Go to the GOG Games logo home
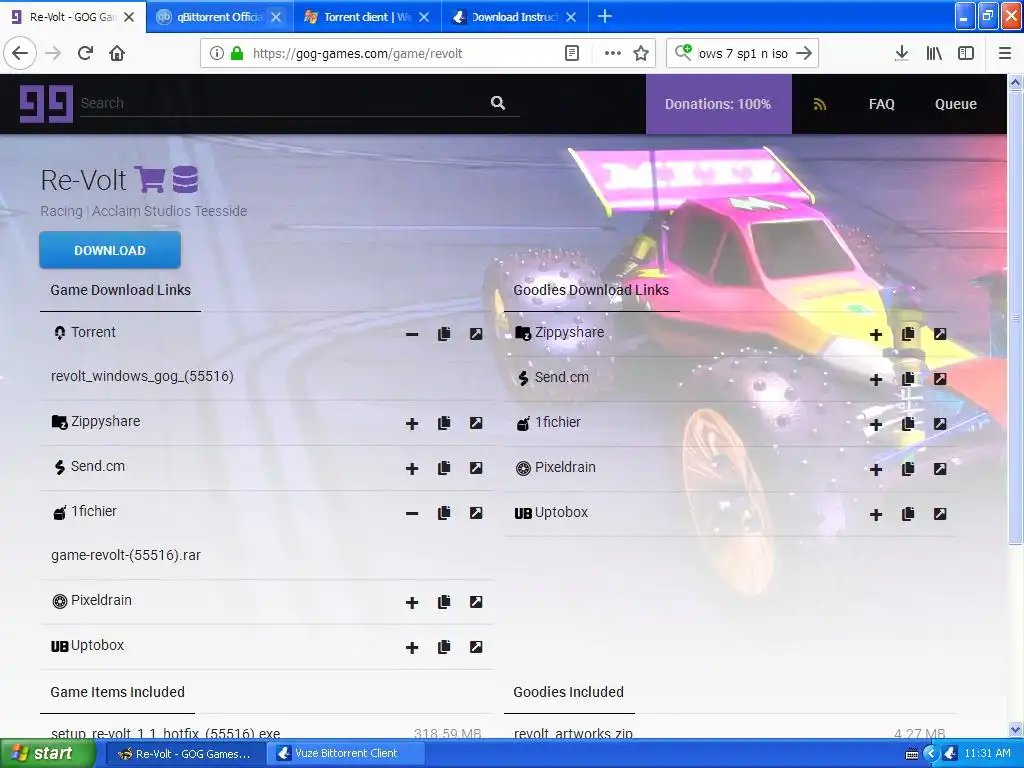Image resolution: width=1024 pixels, height=768 pixels. tap(46, 104)
